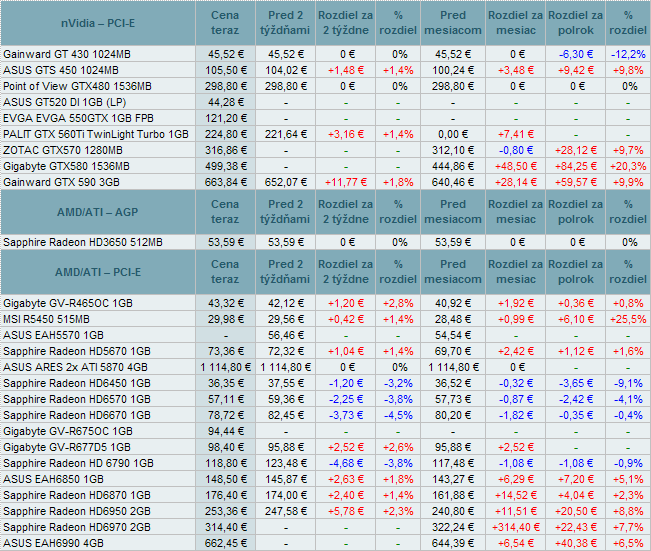Image resolution: width=651 pixels, height=551 pixels.
Task: Click the AMD/ATI – PCI-E section header
Action: pos(98,272)
